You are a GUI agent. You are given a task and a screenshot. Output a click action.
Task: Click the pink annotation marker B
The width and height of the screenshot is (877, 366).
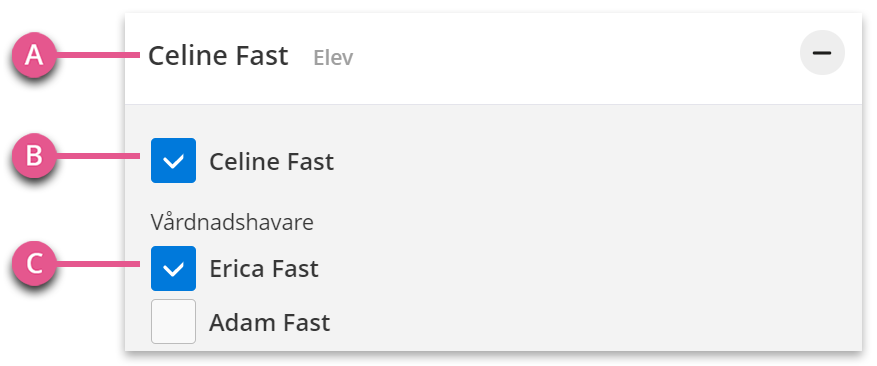coord(34,156)
